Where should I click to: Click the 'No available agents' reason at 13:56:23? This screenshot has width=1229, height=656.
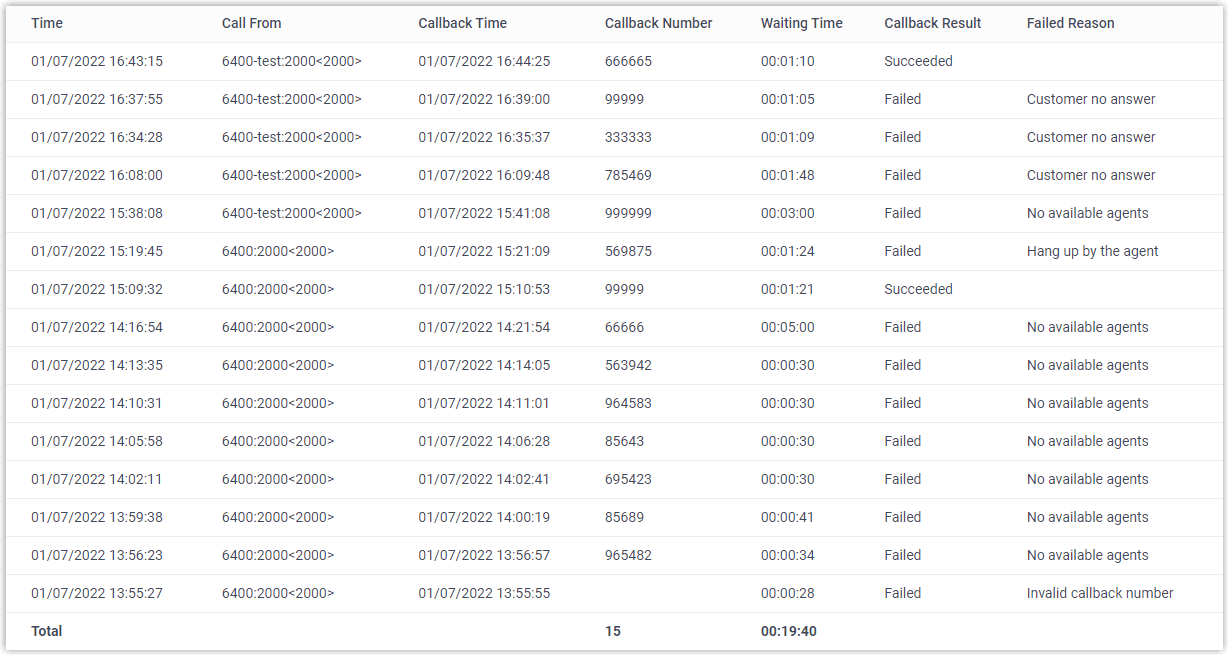coord(1086,555)
